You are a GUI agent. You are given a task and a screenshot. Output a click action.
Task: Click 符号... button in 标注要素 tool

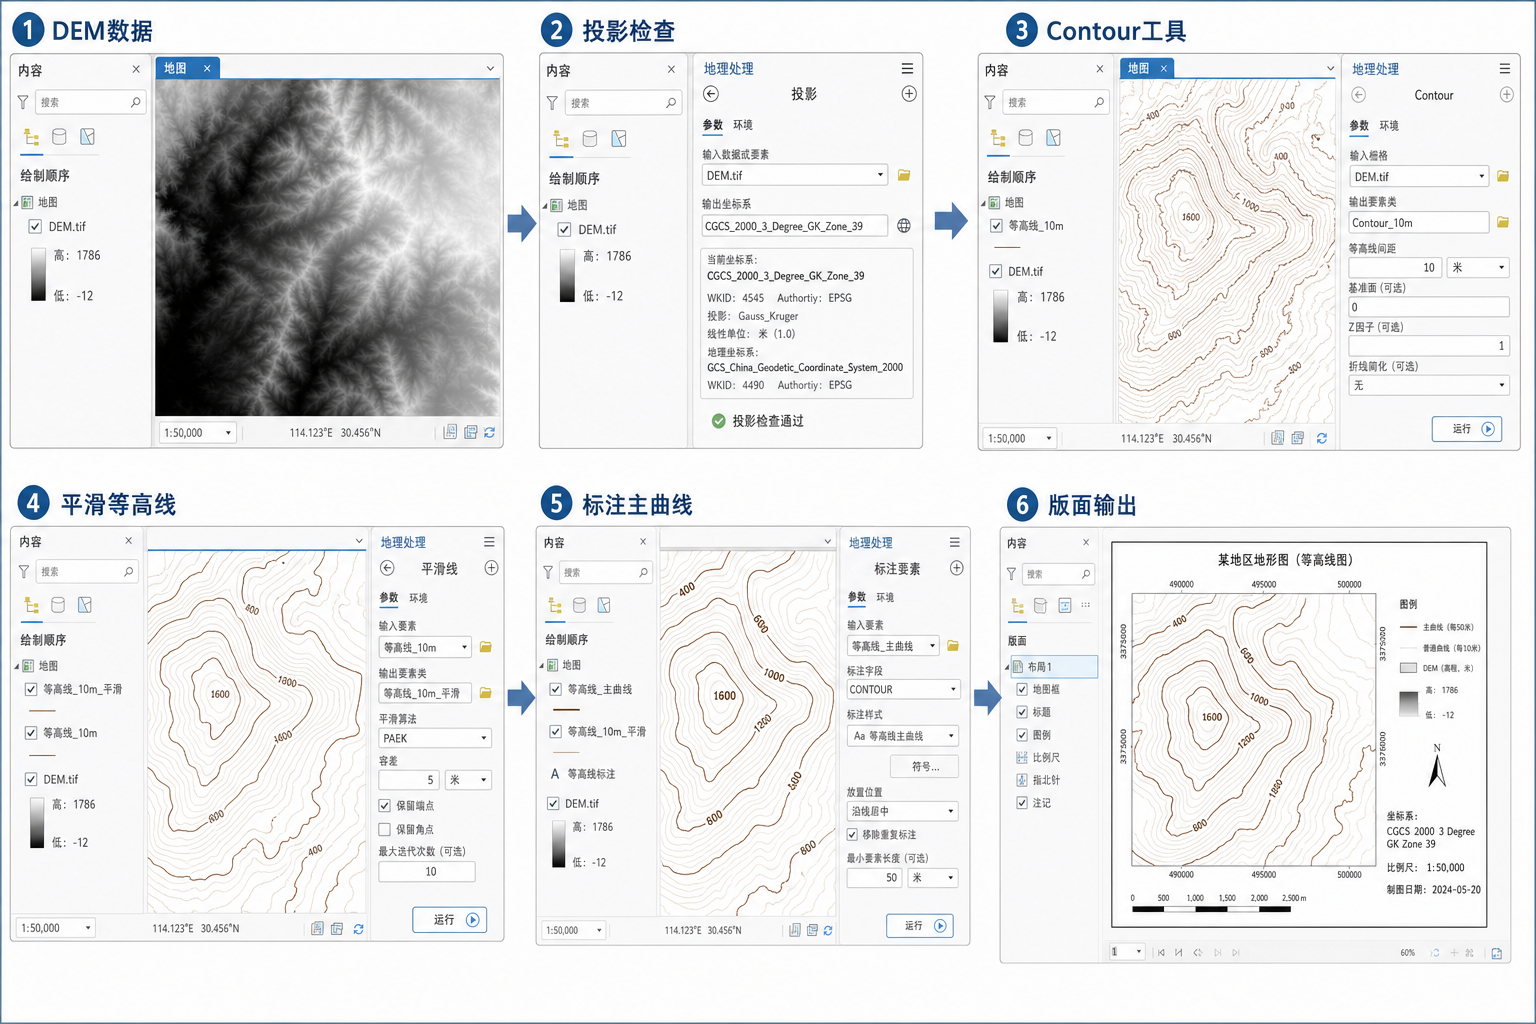pos(925,767)
